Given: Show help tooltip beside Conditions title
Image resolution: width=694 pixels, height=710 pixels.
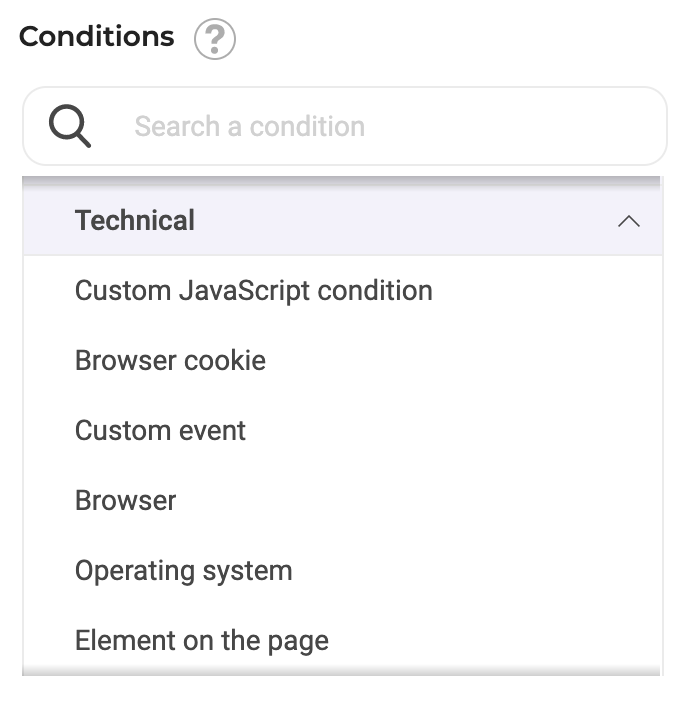Looking at the screenshot, I should 215,39.
